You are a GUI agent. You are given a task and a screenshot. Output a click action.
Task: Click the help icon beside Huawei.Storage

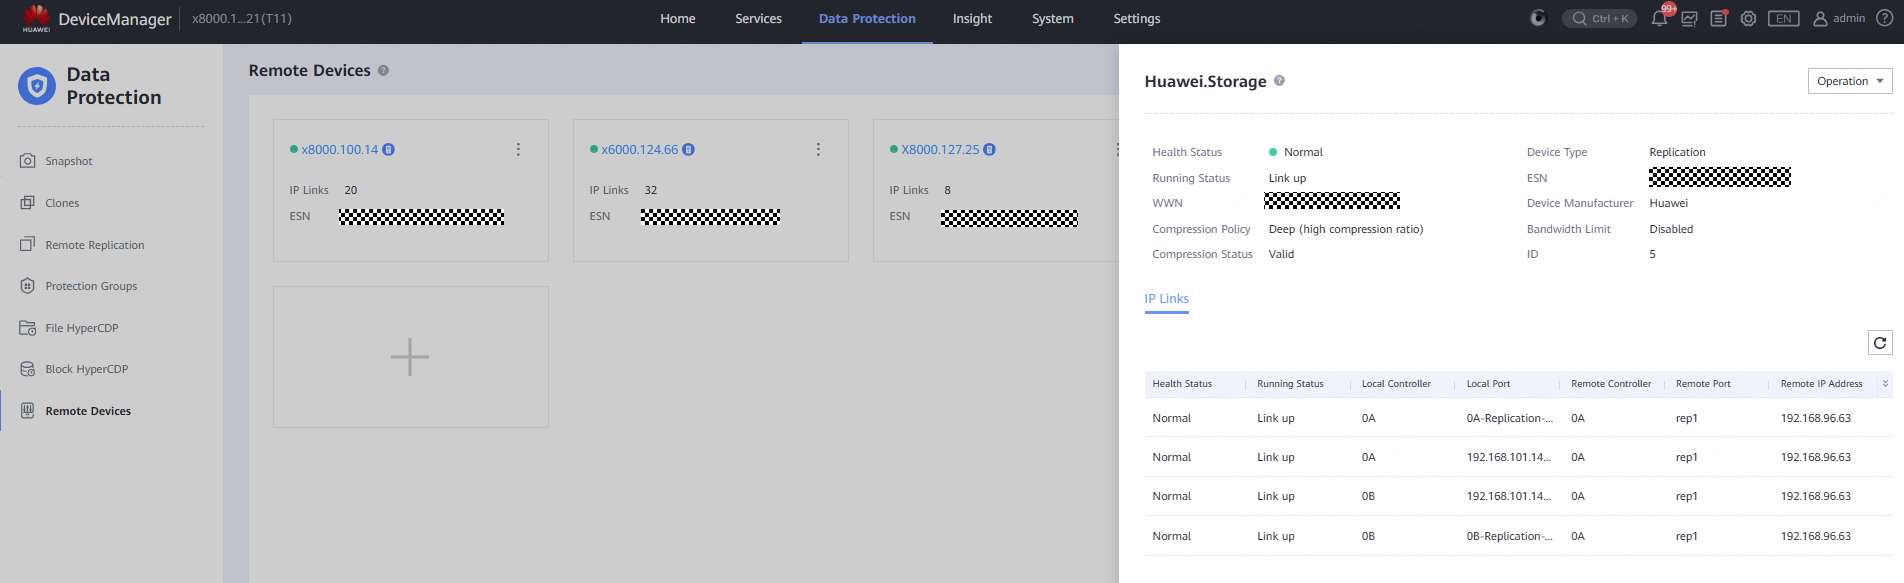coord(1279,81)
